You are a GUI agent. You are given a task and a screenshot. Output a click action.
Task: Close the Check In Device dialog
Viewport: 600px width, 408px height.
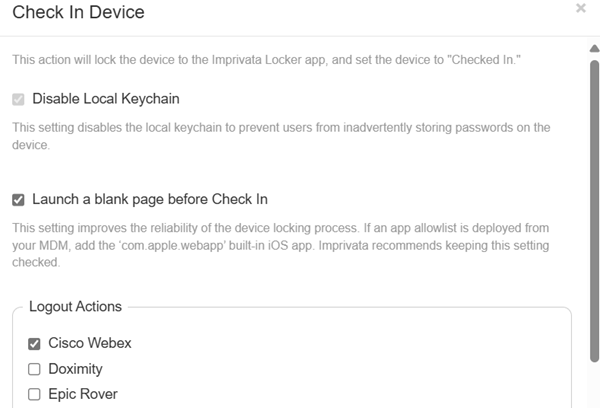point(581,8)
